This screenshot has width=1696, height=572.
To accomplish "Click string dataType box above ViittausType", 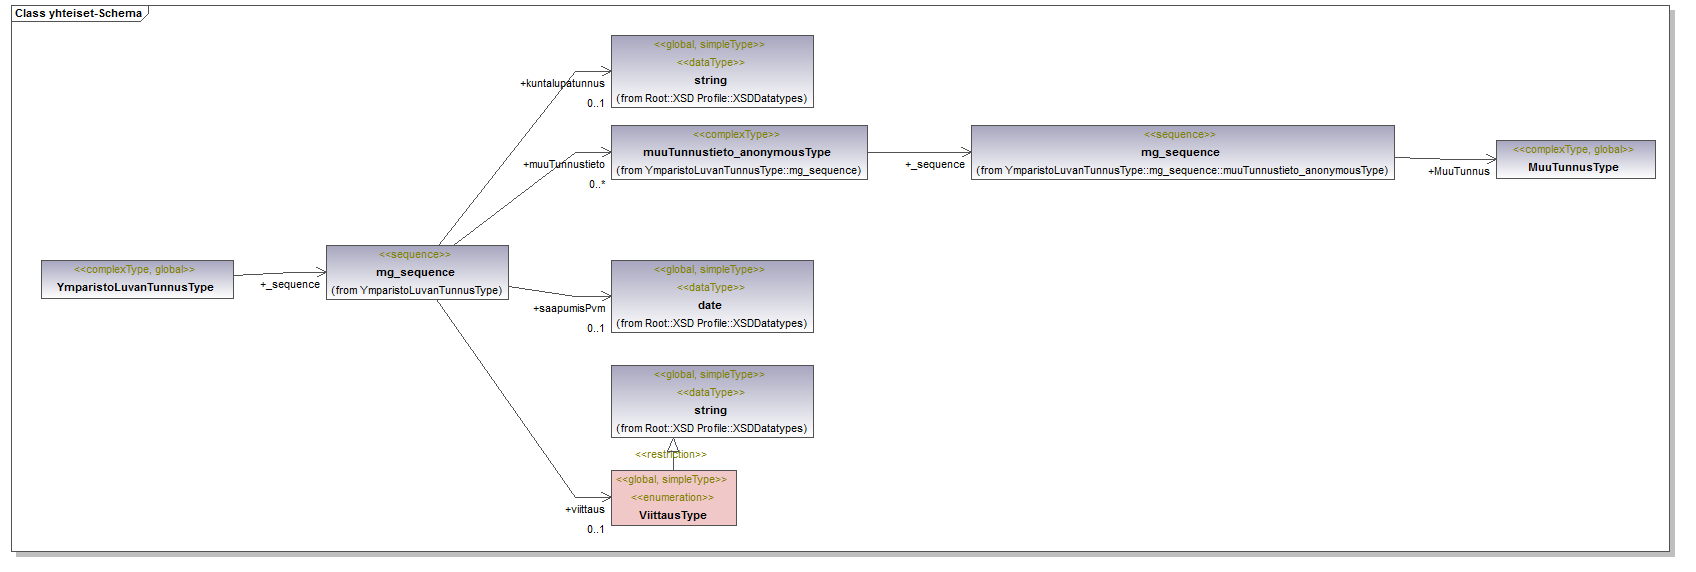I will [711, 401].
